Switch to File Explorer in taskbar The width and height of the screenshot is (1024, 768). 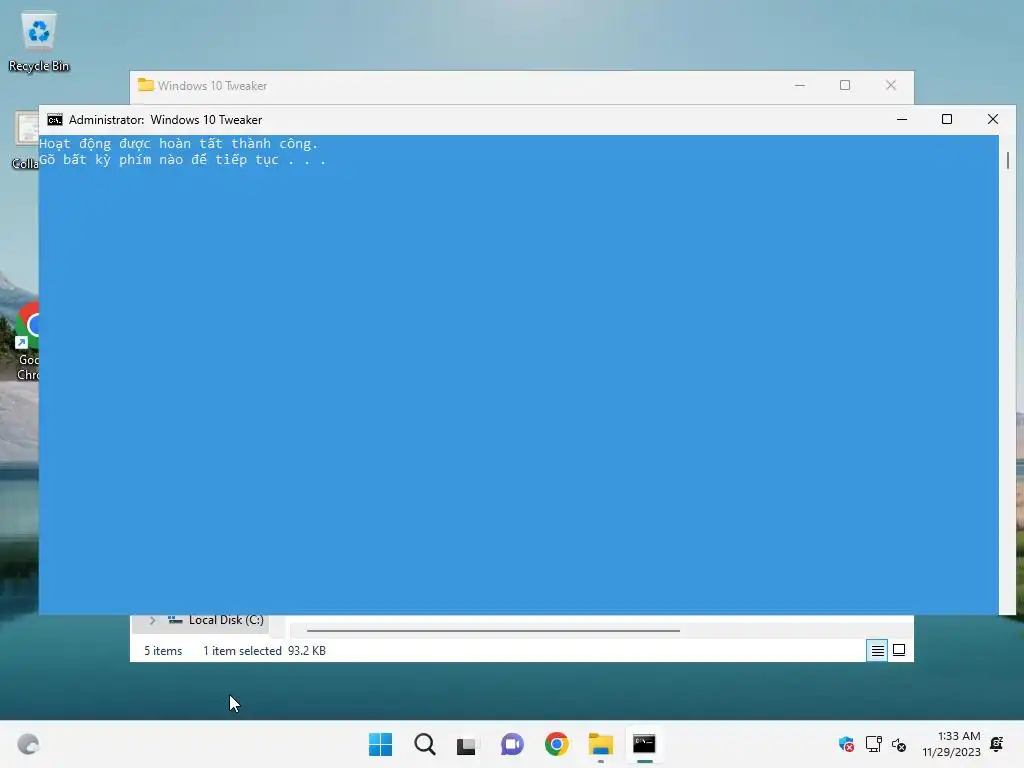[x=600, y=744]
